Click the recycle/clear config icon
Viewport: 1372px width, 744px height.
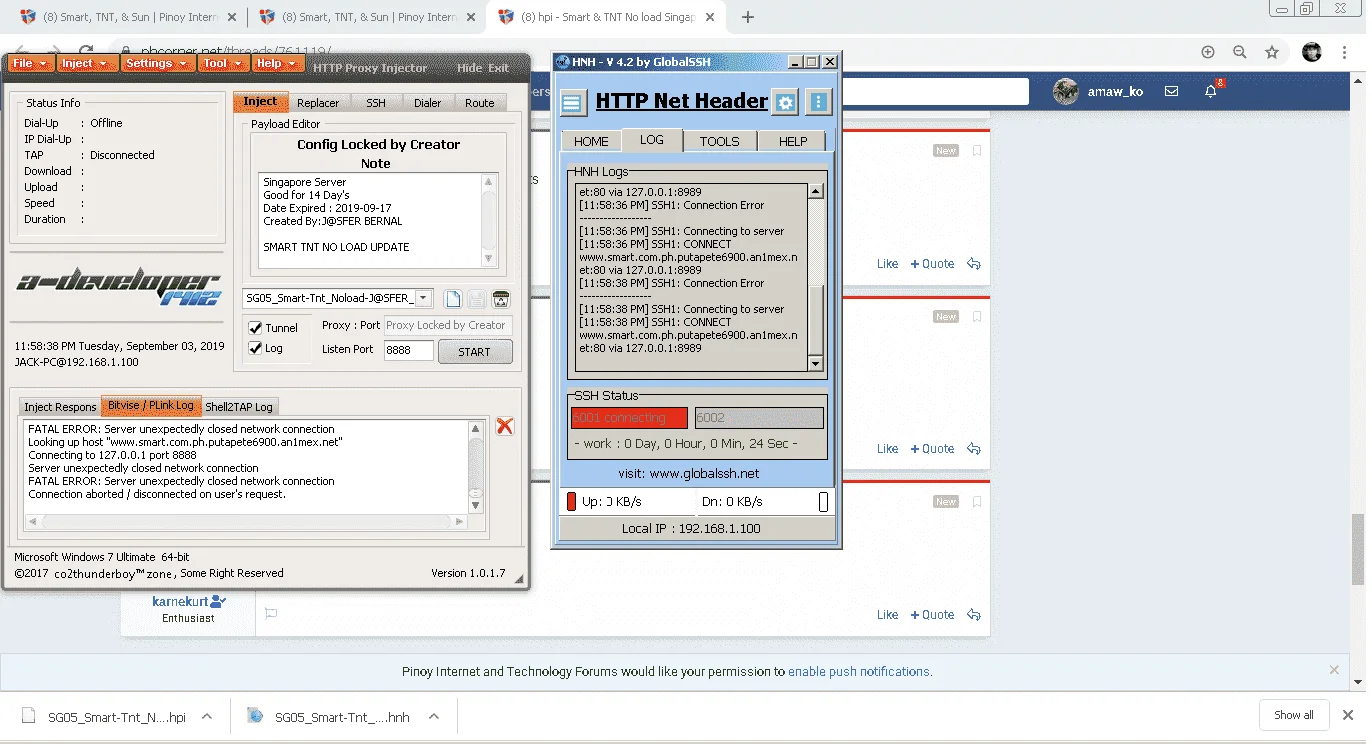point(501,298)
